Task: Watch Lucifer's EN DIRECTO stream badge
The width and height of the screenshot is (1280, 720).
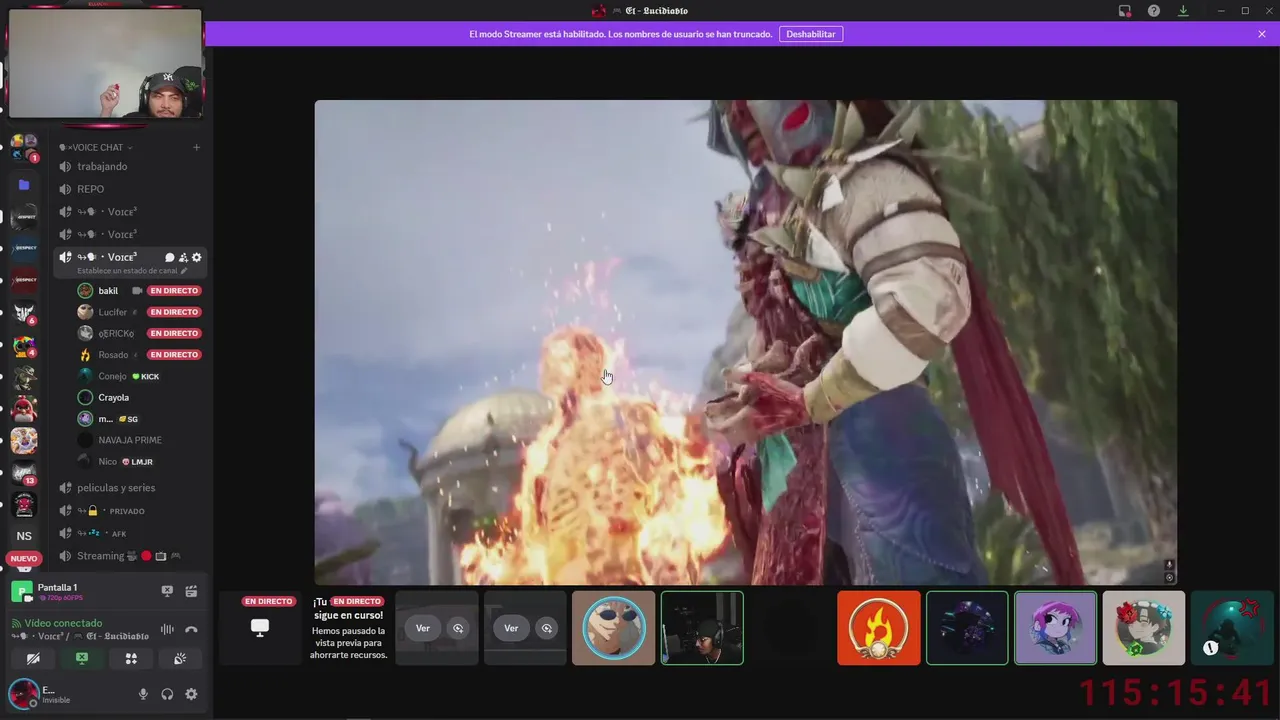Action: [174, 312]
